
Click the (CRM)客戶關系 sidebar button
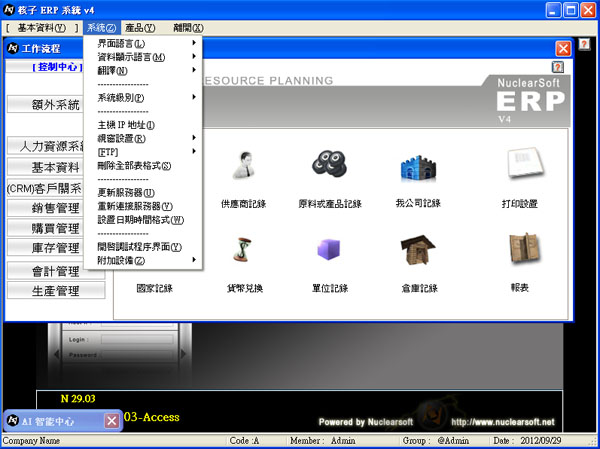click(46, 188)
